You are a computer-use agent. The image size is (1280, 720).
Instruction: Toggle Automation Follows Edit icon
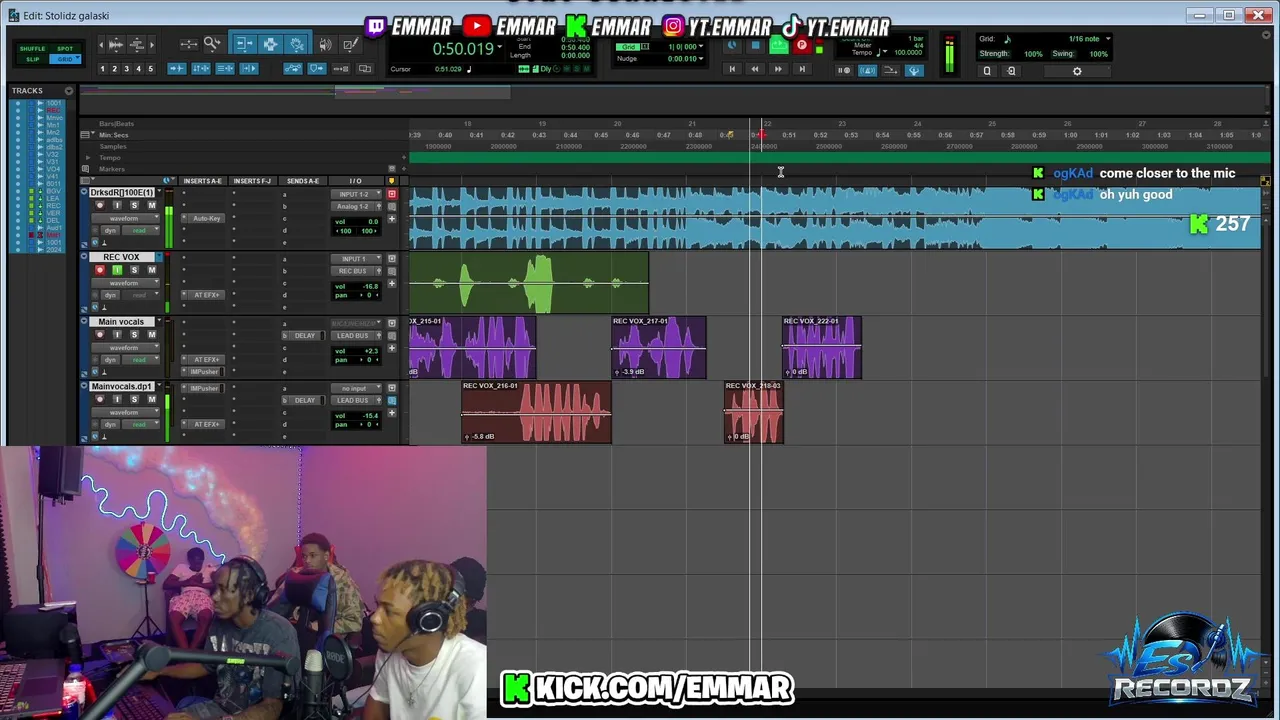click(293, 68)
